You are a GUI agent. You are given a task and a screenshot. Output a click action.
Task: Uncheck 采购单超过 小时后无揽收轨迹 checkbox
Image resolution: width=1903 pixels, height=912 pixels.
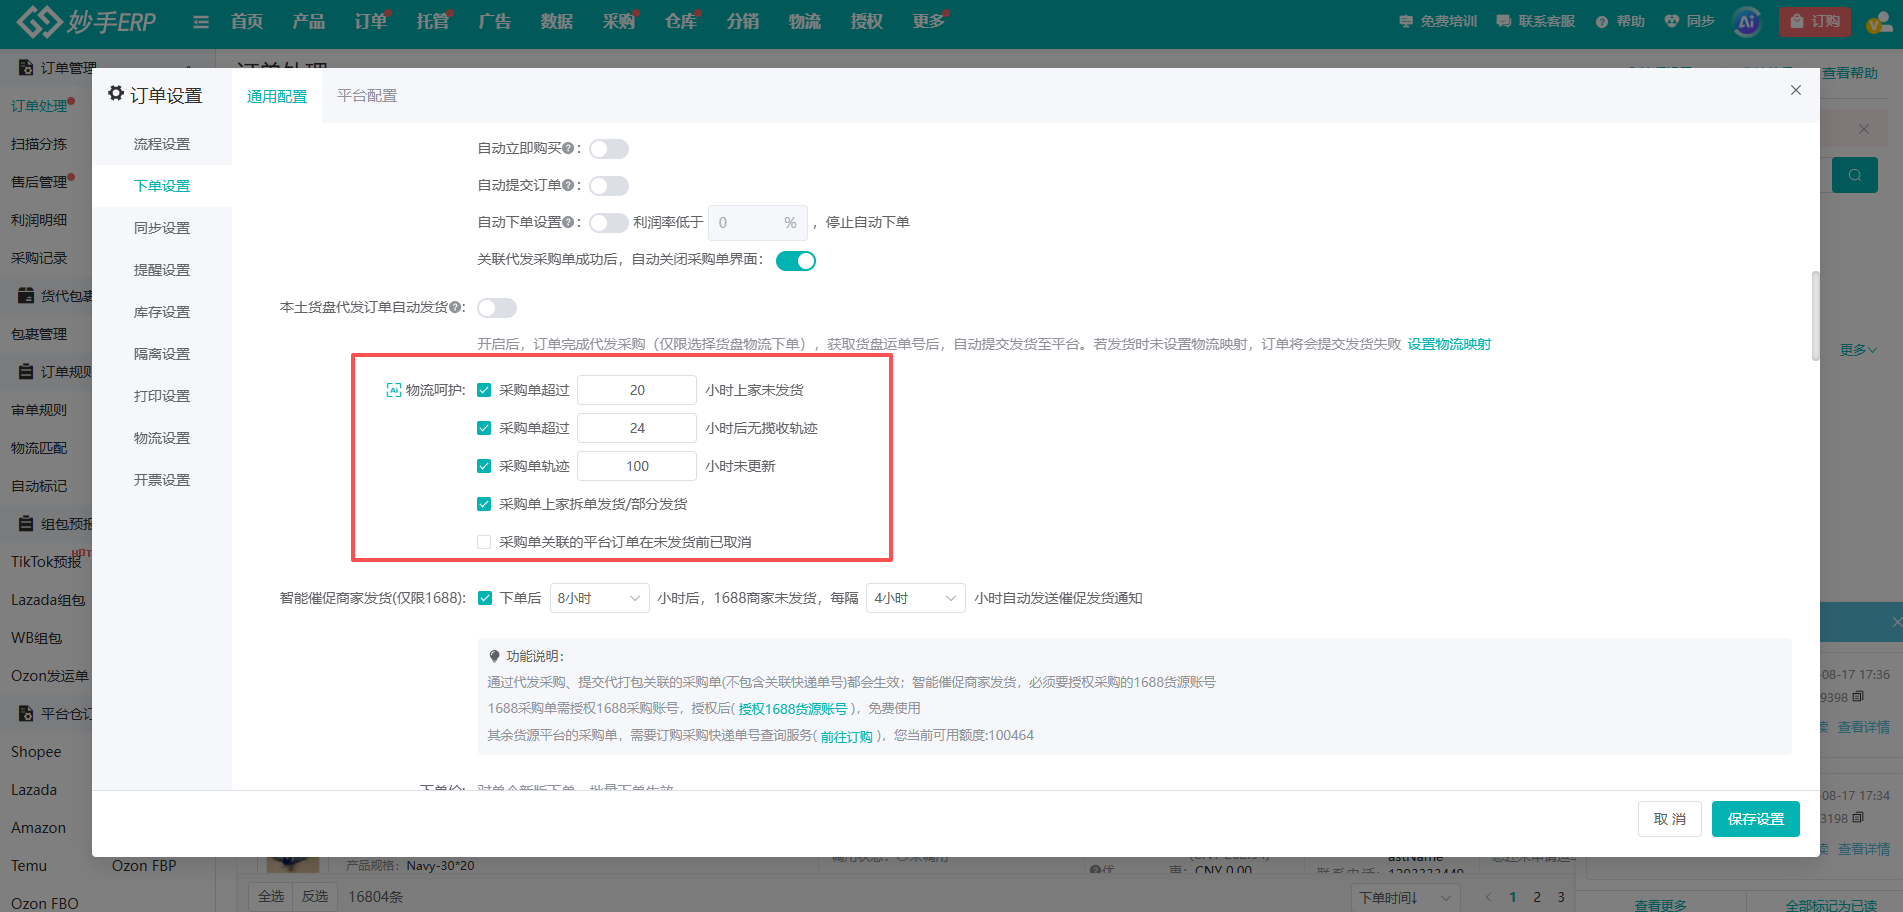pos(484,428)
